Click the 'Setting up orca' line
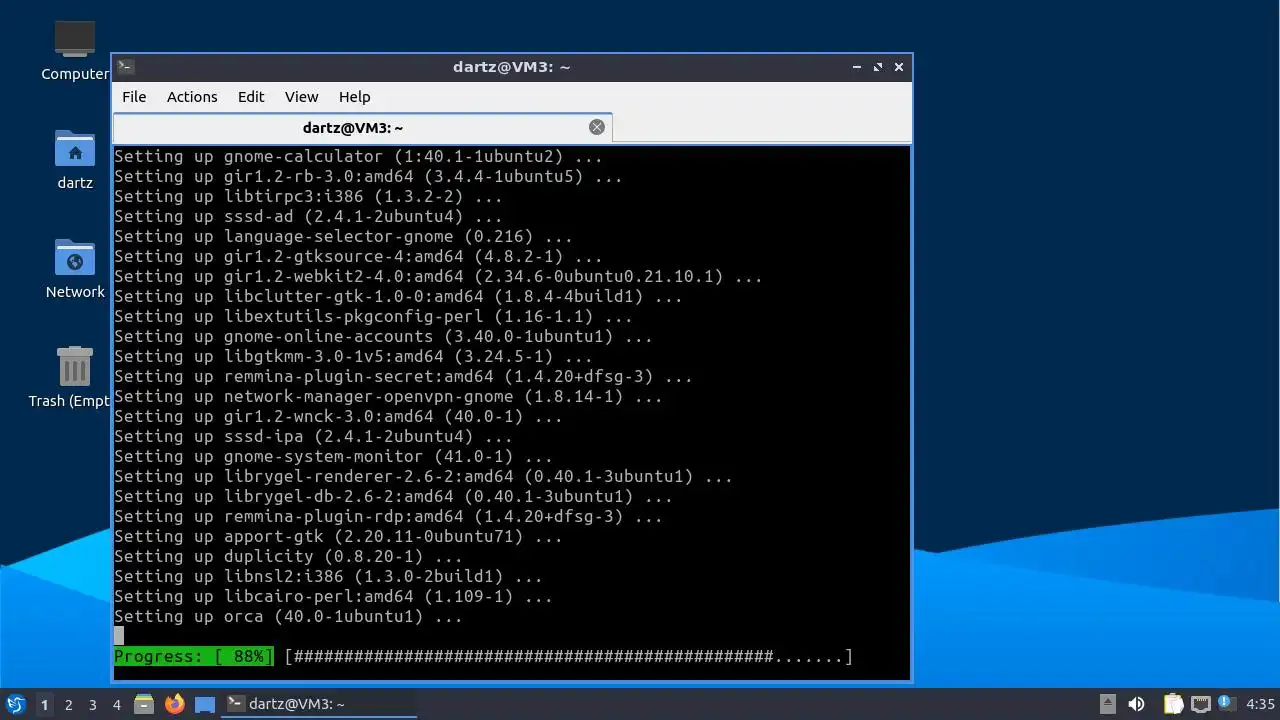The width and height of the screenshot is (1280, 720). (x=288, y=616)
